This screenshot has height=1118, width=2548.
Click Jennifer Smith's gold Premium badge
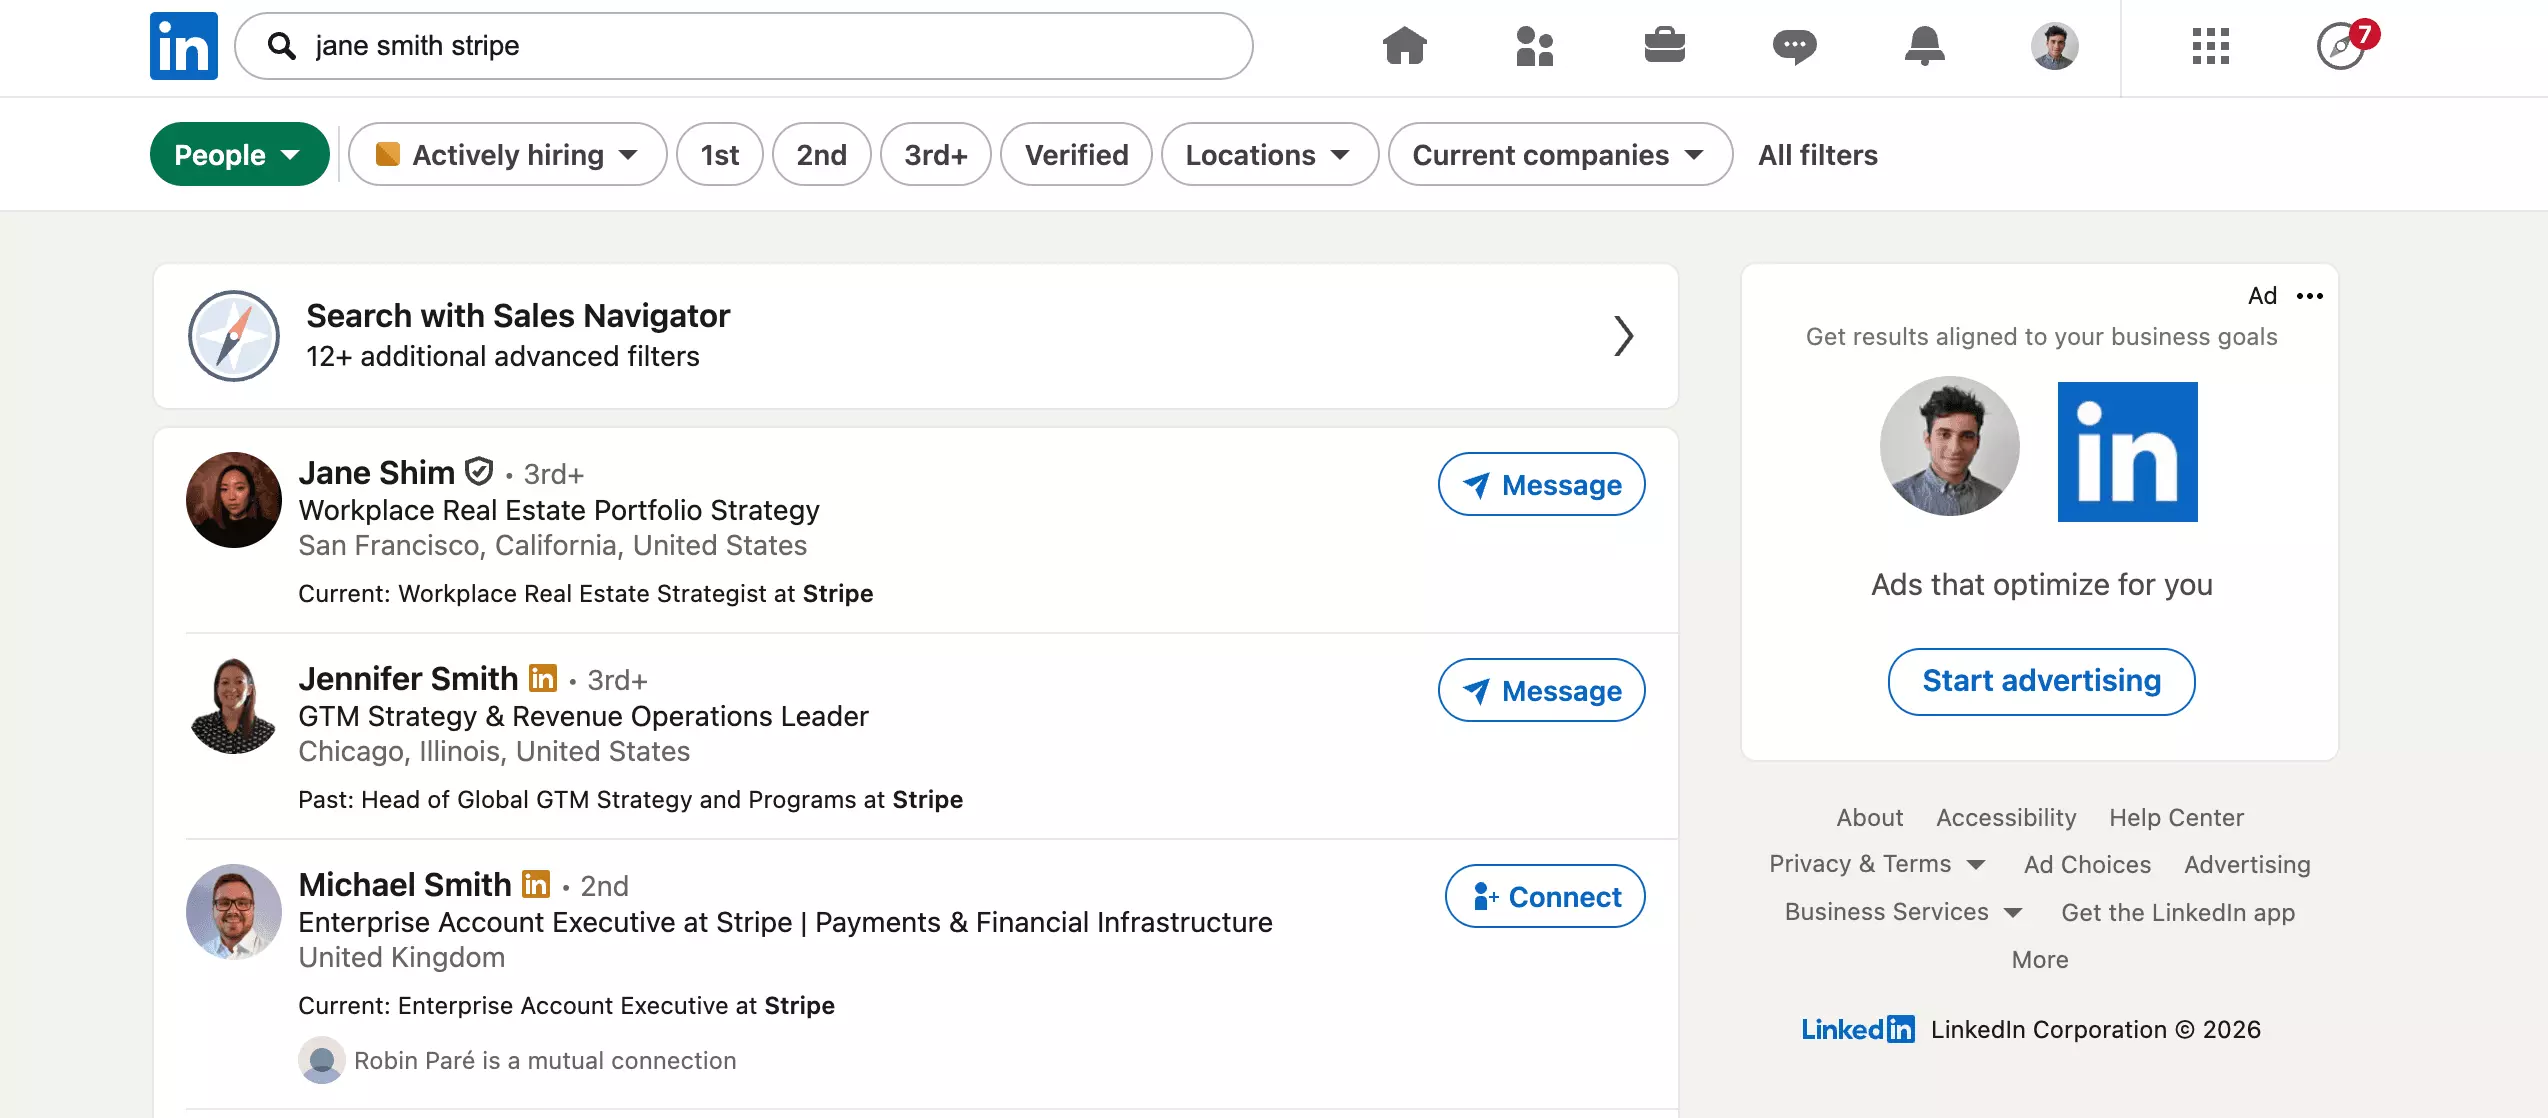pos(543,678)
